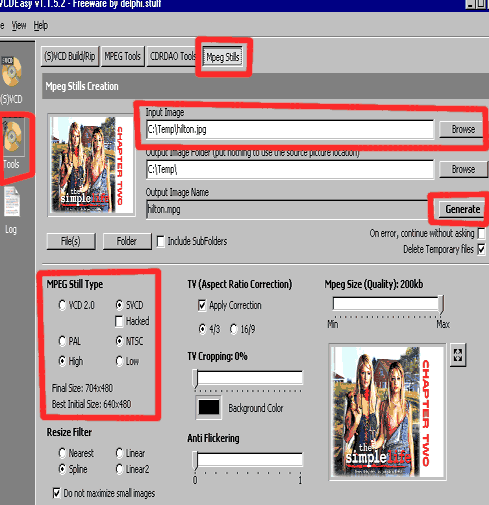Select the SVCD still type
Viewport: 489px width, 505px height.
119,305
